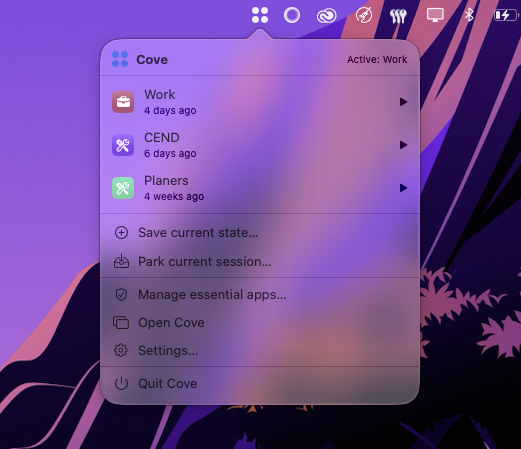Expand the Work session submenu arrow
Screen dimensions: 521x449
click(x=403, y=102)
